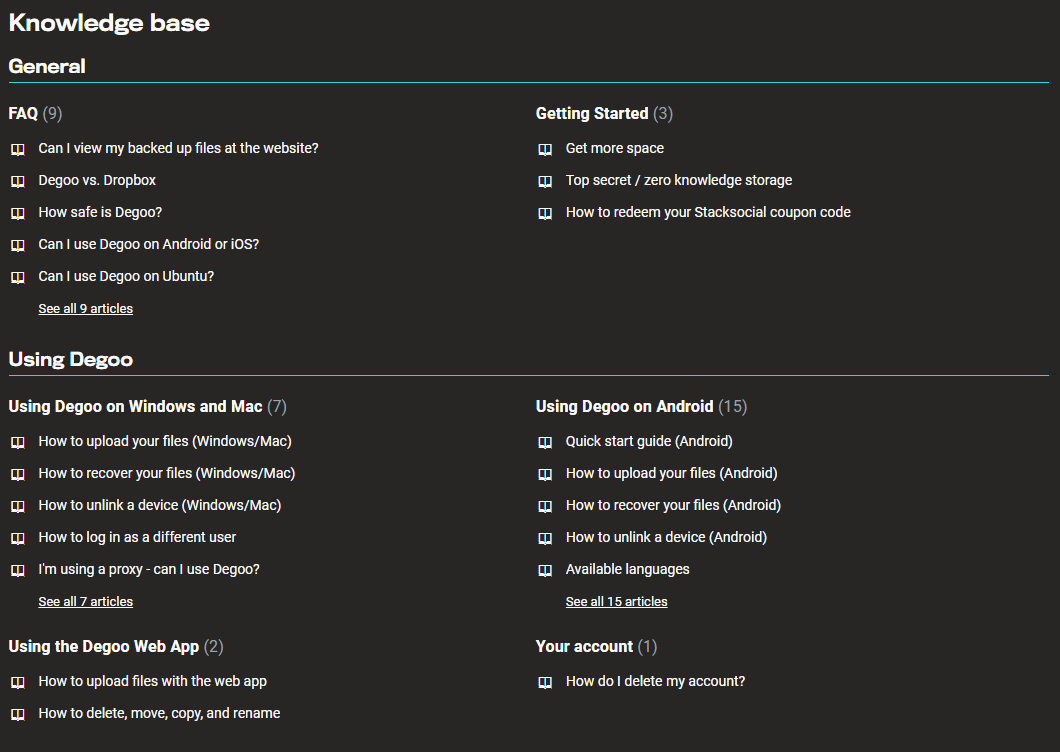
Task: Click book icon beside 'Degoo vs. Dropbox'
Action: point(18,181)
